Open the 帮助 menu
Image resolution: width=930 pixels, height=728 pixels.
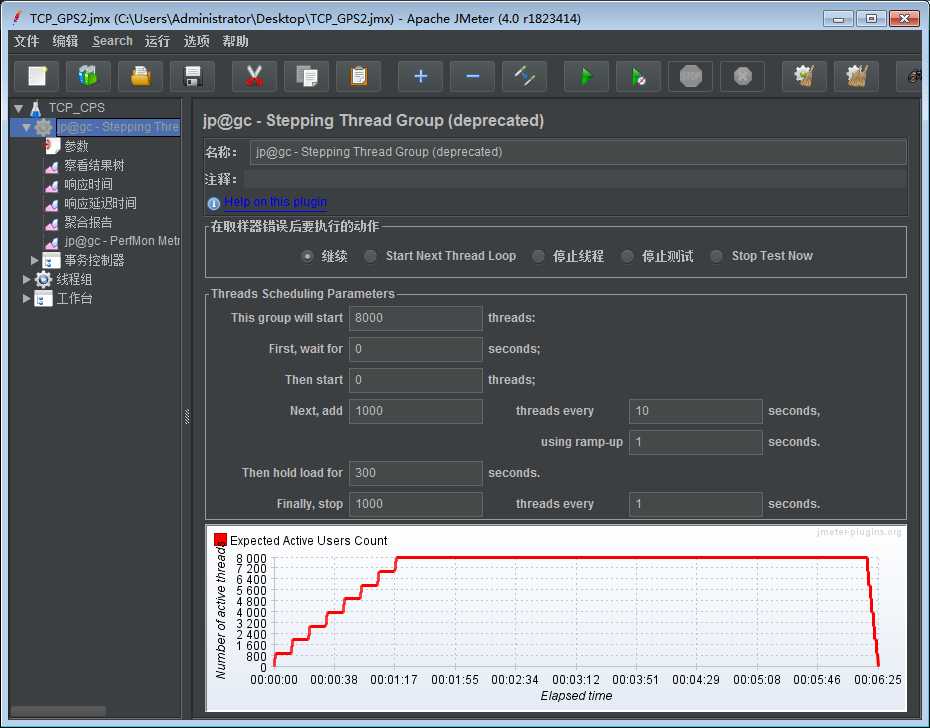click(235, 41)
